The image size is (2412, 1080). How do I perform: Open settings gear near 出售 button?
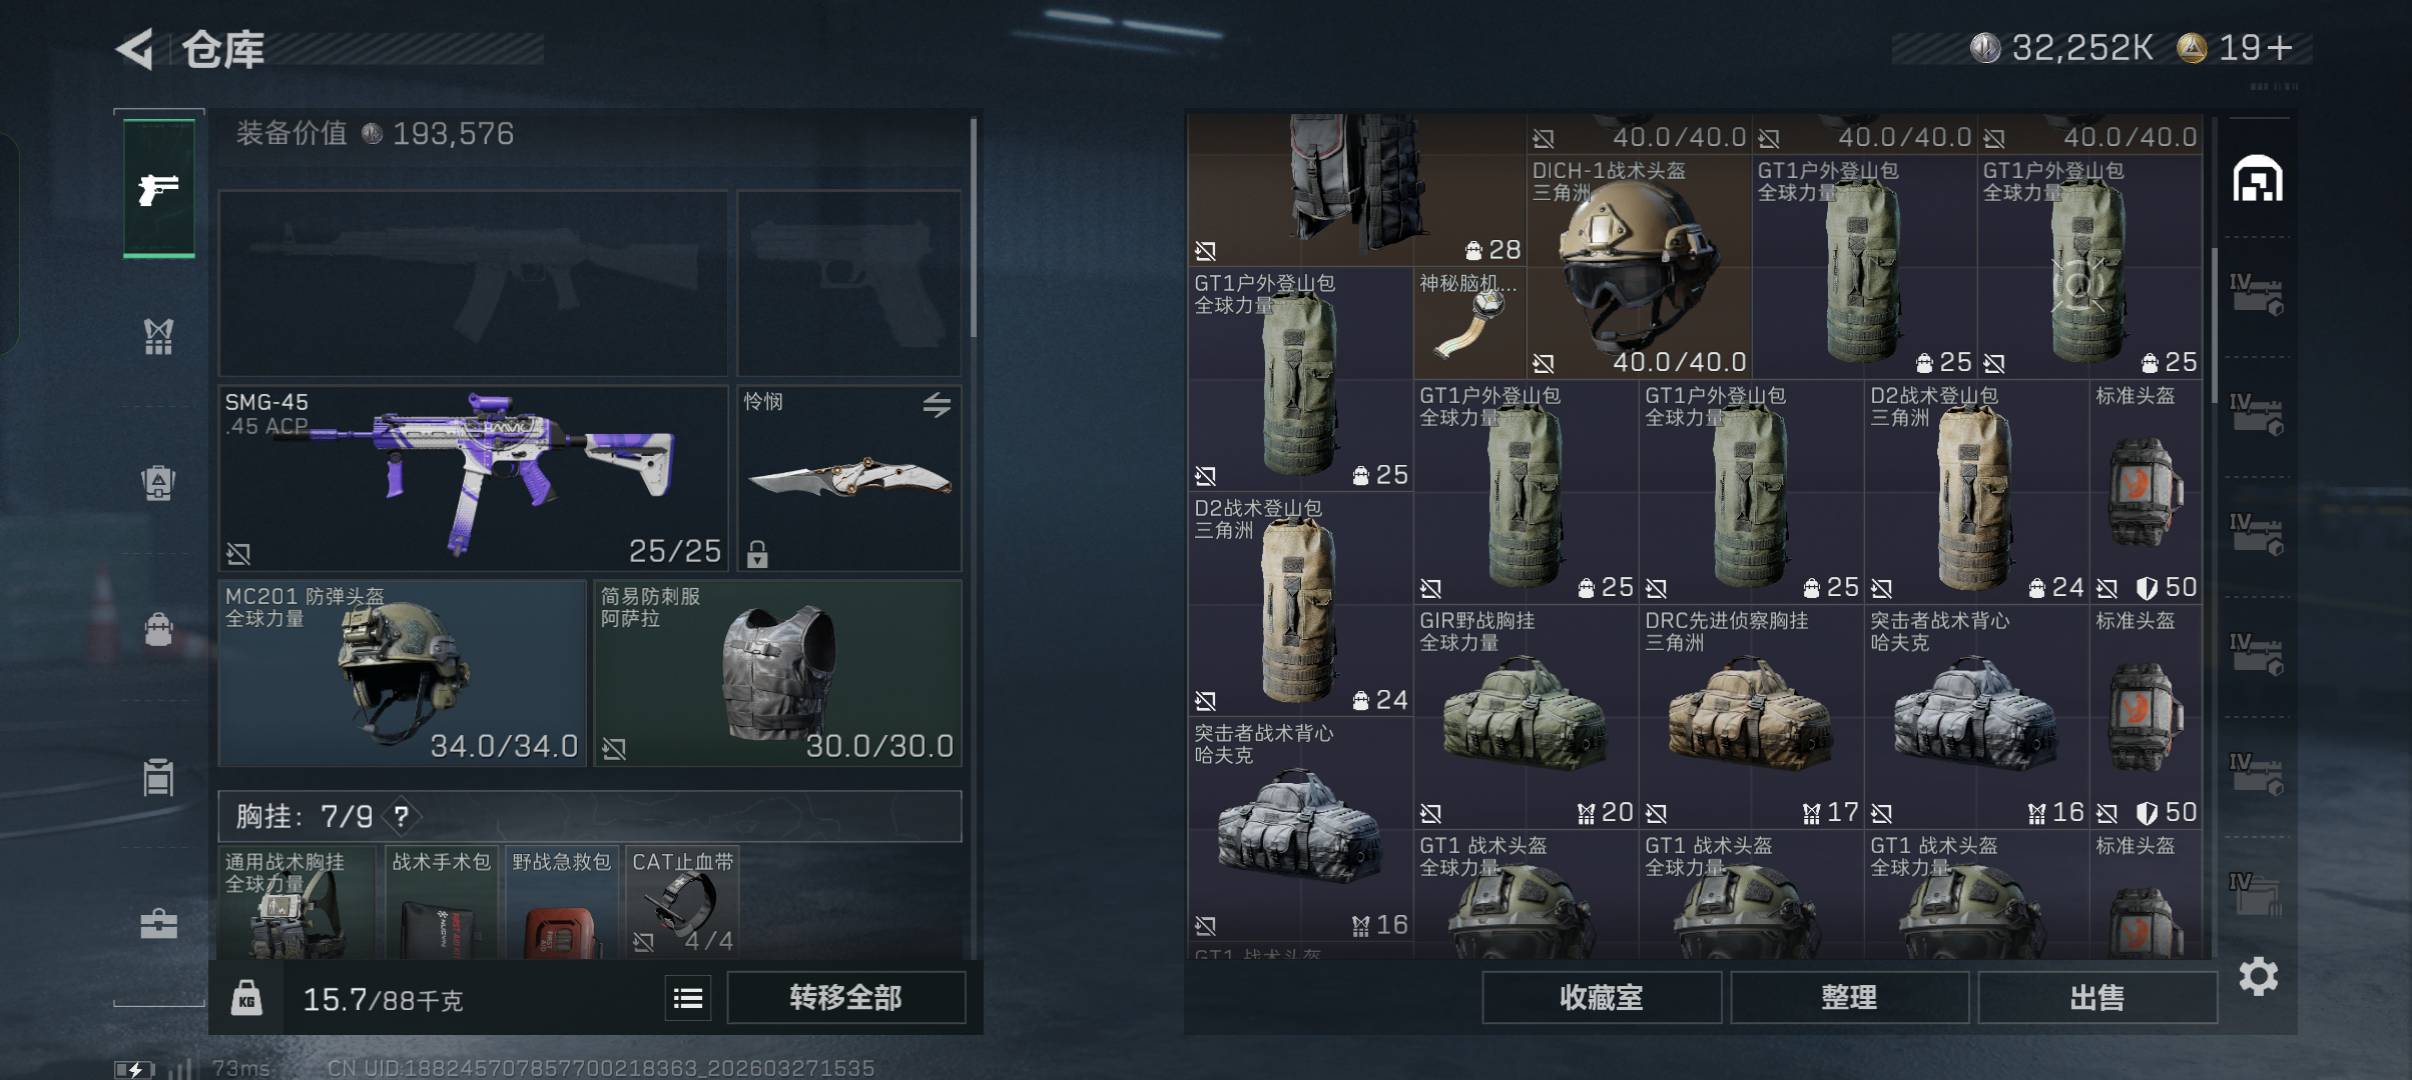[x=2258, y=976]
